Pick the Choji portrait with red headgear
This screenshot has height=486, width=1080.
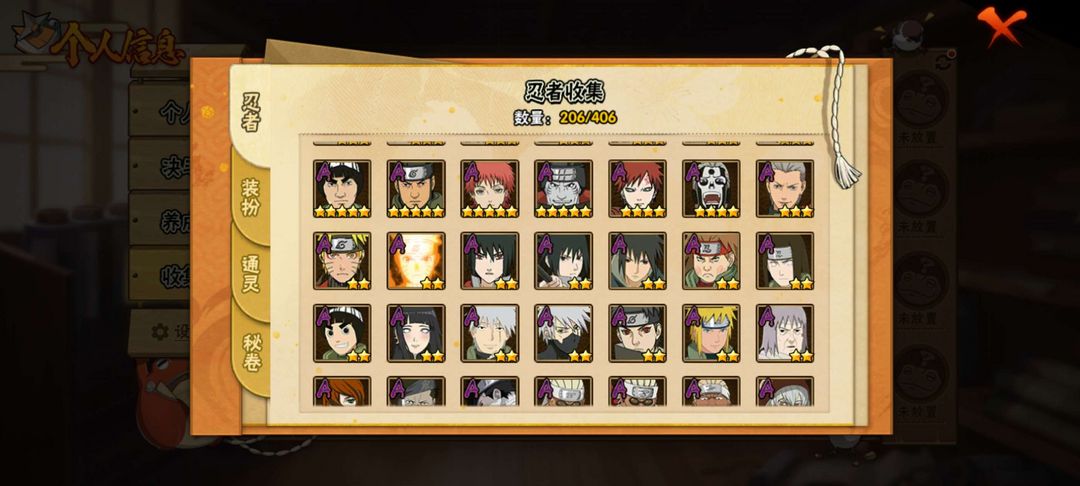pyautogui.click(x=712, y=261)
